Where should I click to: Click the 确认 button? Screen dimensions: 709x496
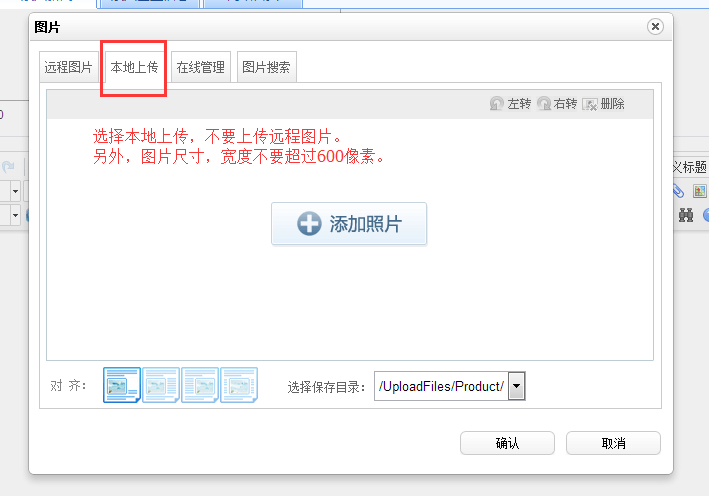(x=507, y=443)
